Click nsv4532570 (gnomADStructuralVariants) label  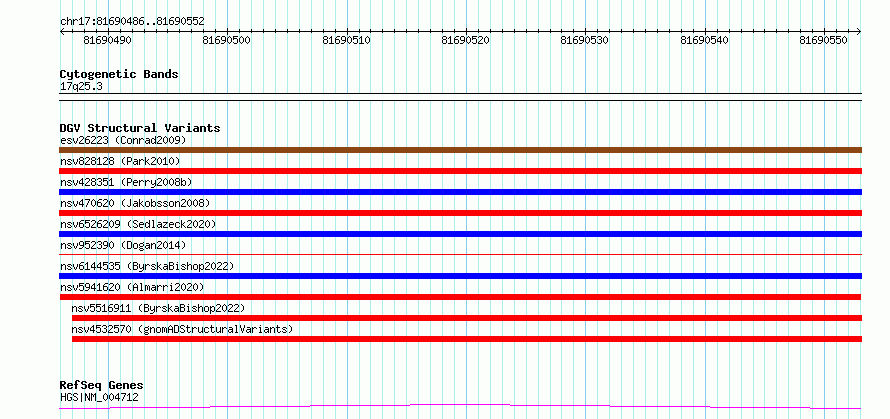182,329
